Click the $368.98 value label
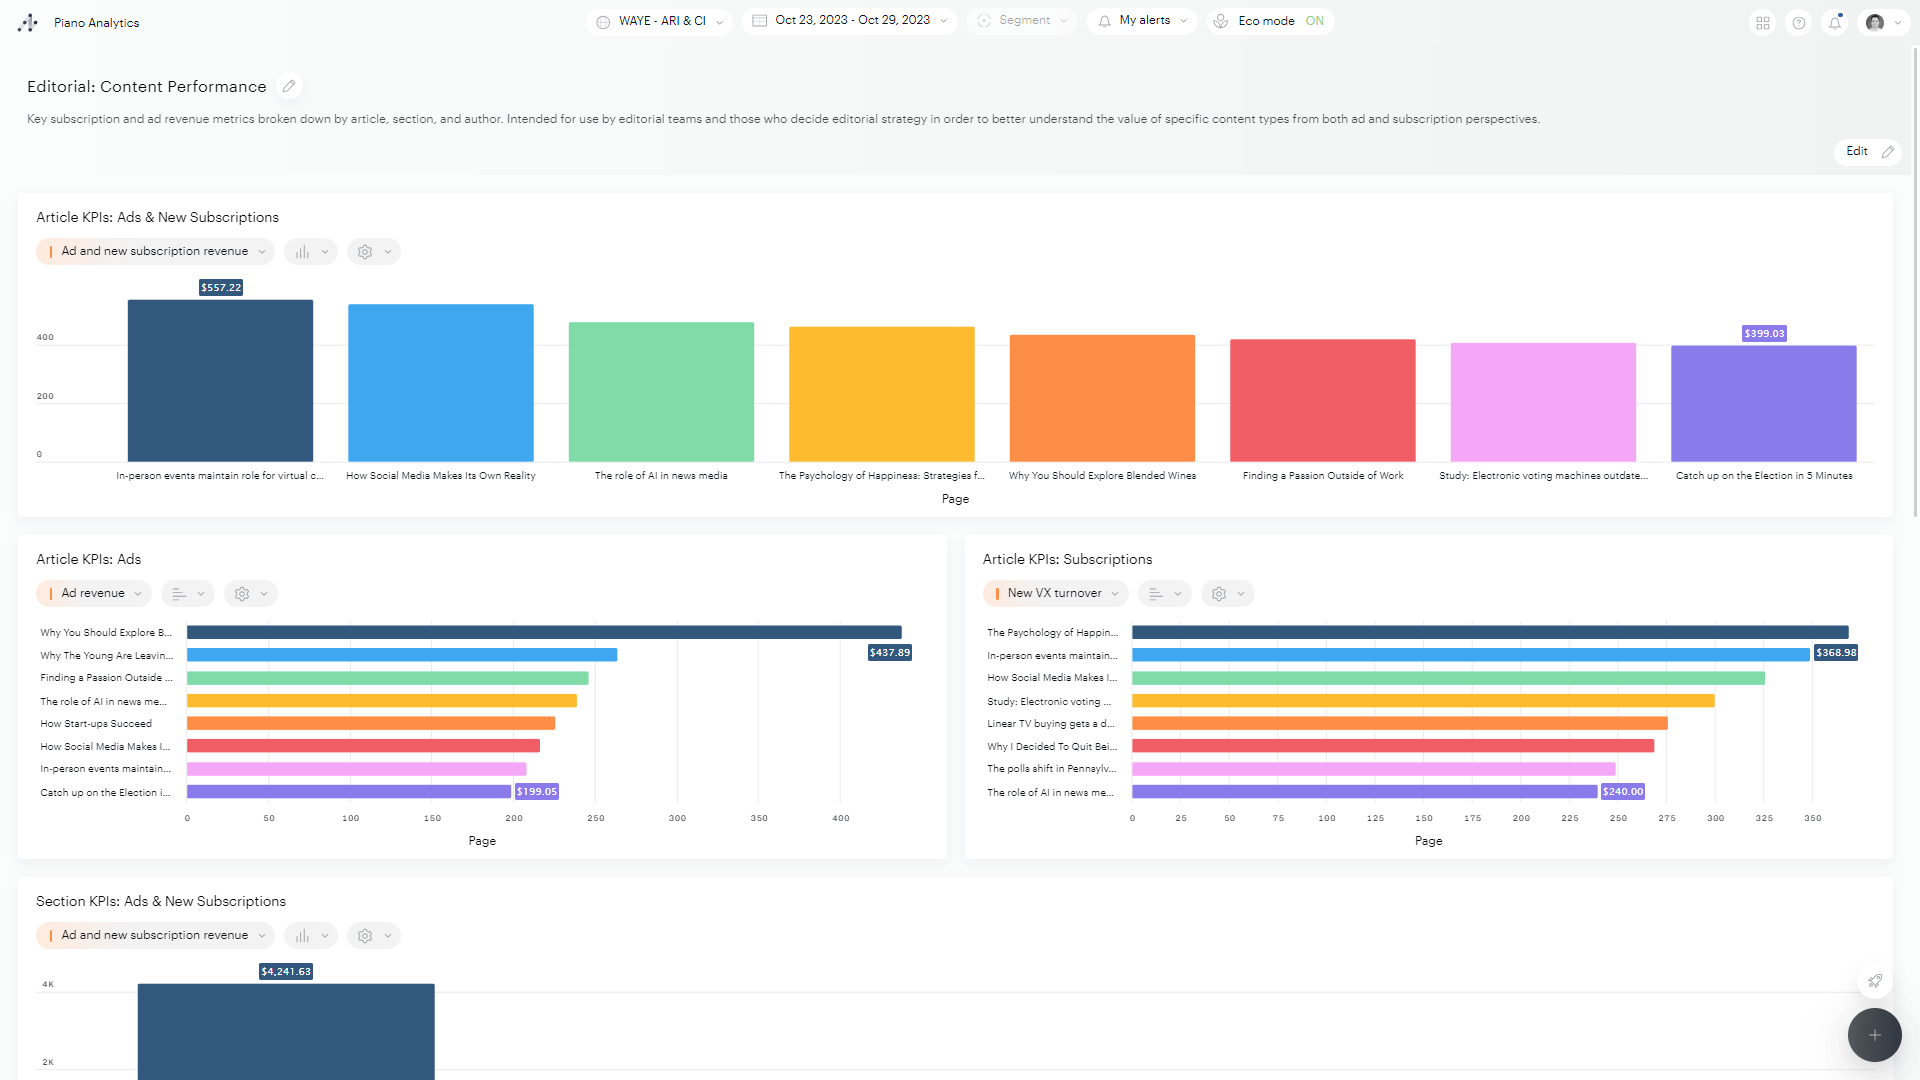The image size is (1920, 1080). (x=1836, y=653)
